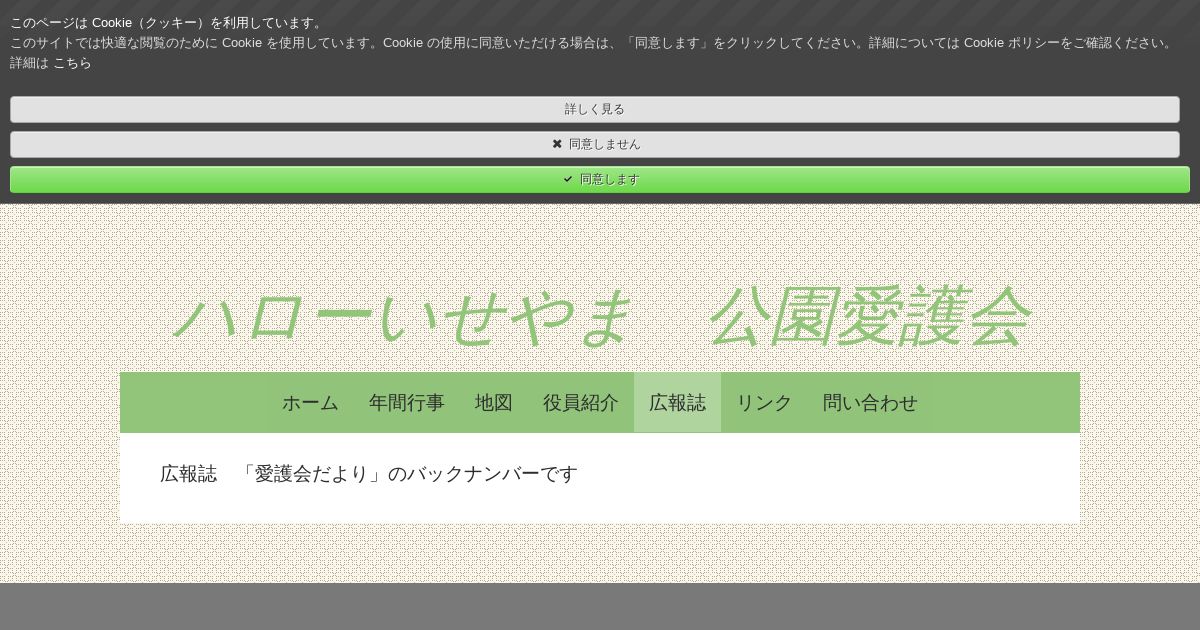Click site title ハローいせやま 公園愛護会
This screenshot has height=630, width=1200.
600,316
